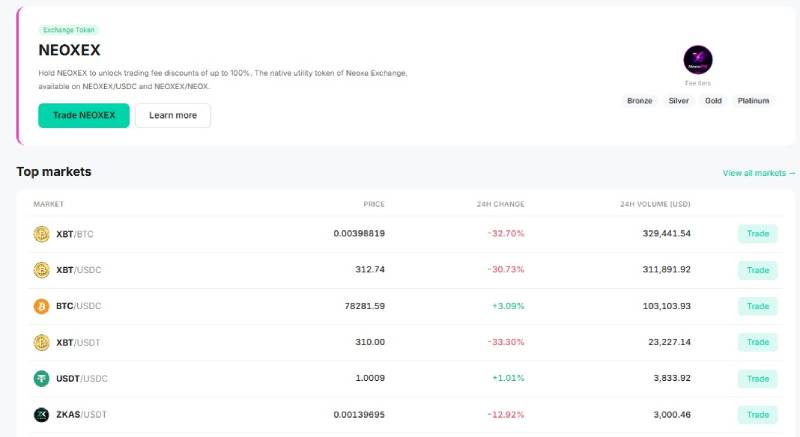This screenshot has width=800, height=437.
Task: Trade the USDT/USDC market
Action: coord(758,378)
